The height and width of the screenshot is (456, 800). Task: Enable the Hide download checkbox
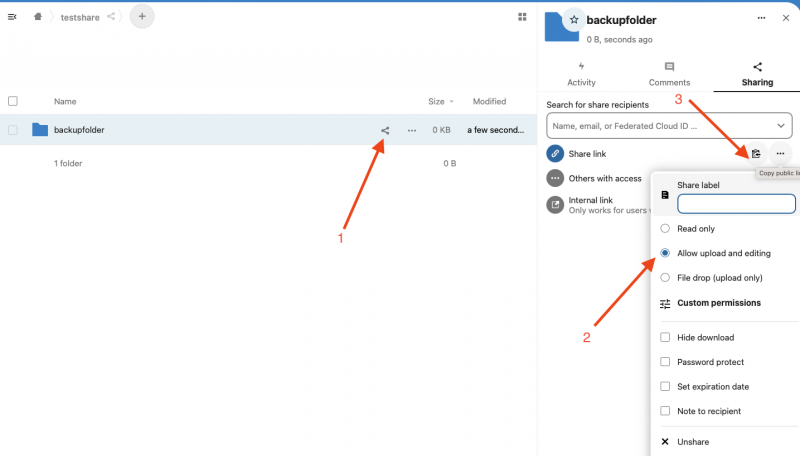(666, 338)
